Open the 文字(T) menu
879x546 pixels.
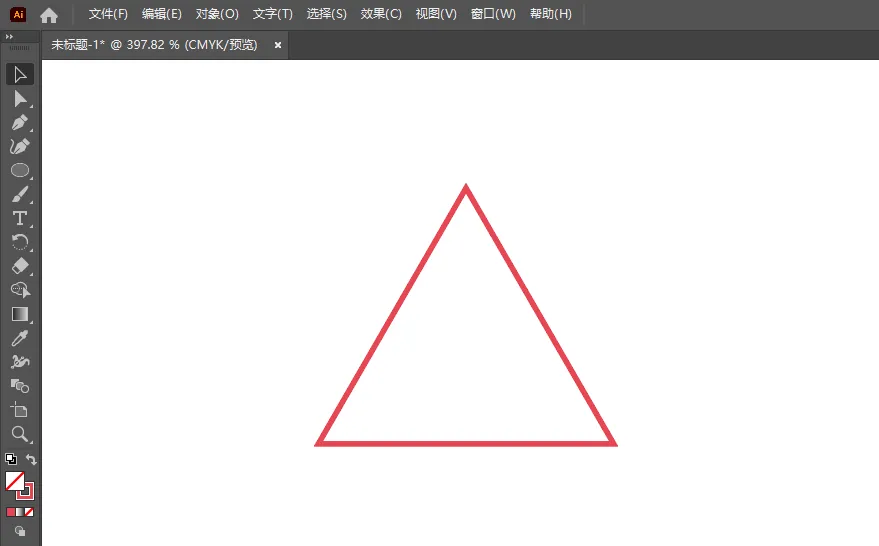pos(272,14)
